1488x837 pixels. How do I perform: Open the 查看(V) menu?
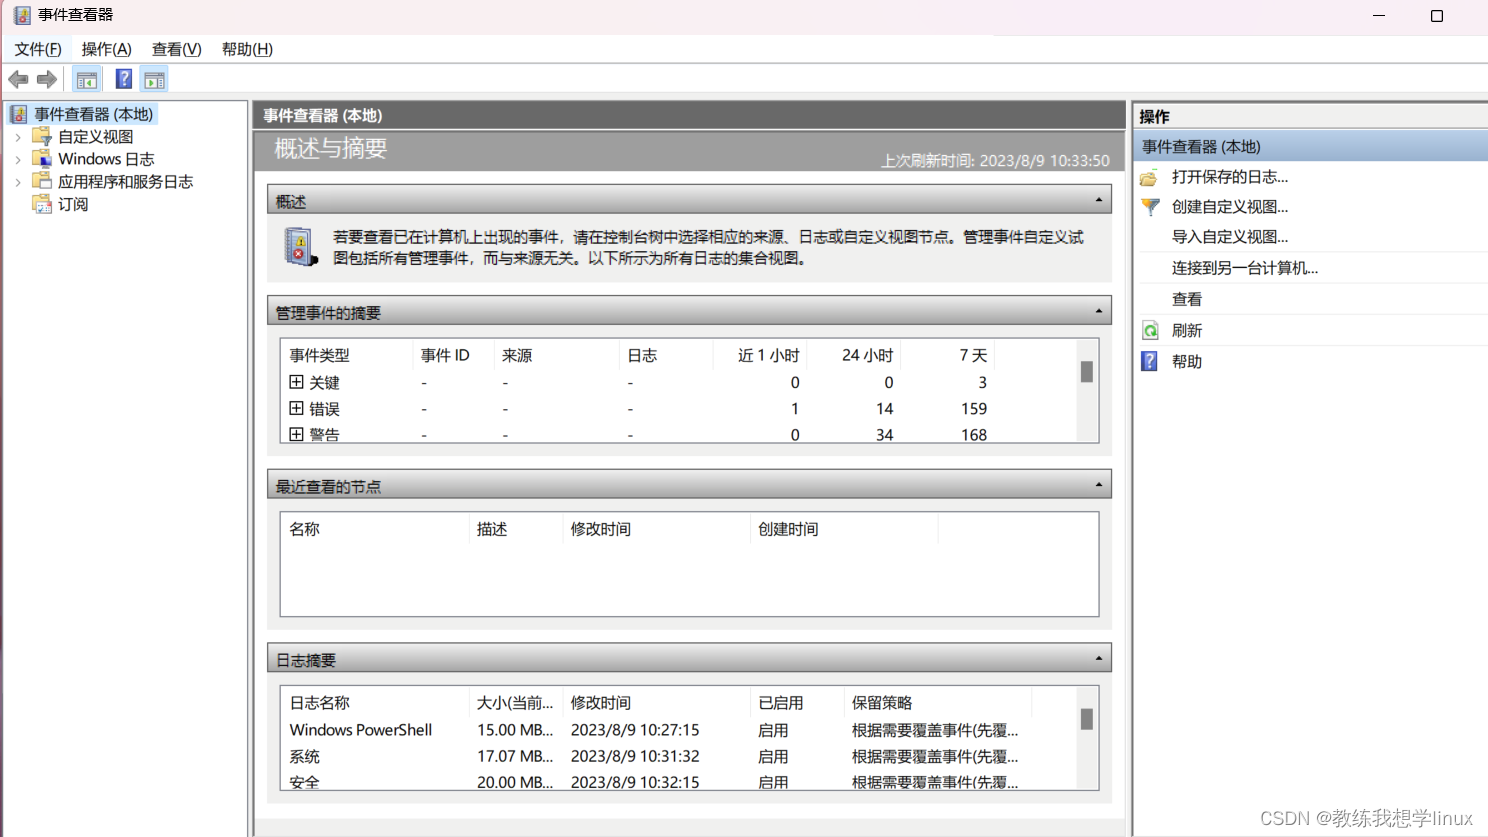[x=176, y=49]
